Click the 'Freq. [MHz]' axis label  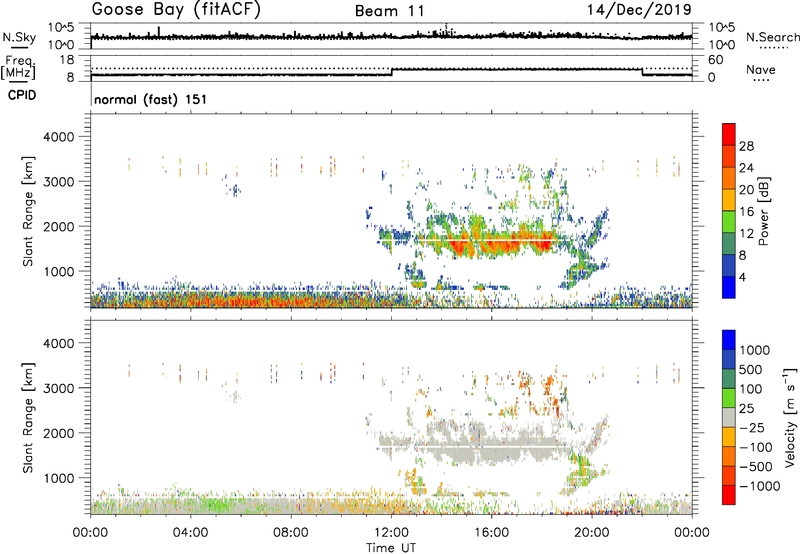18,67
